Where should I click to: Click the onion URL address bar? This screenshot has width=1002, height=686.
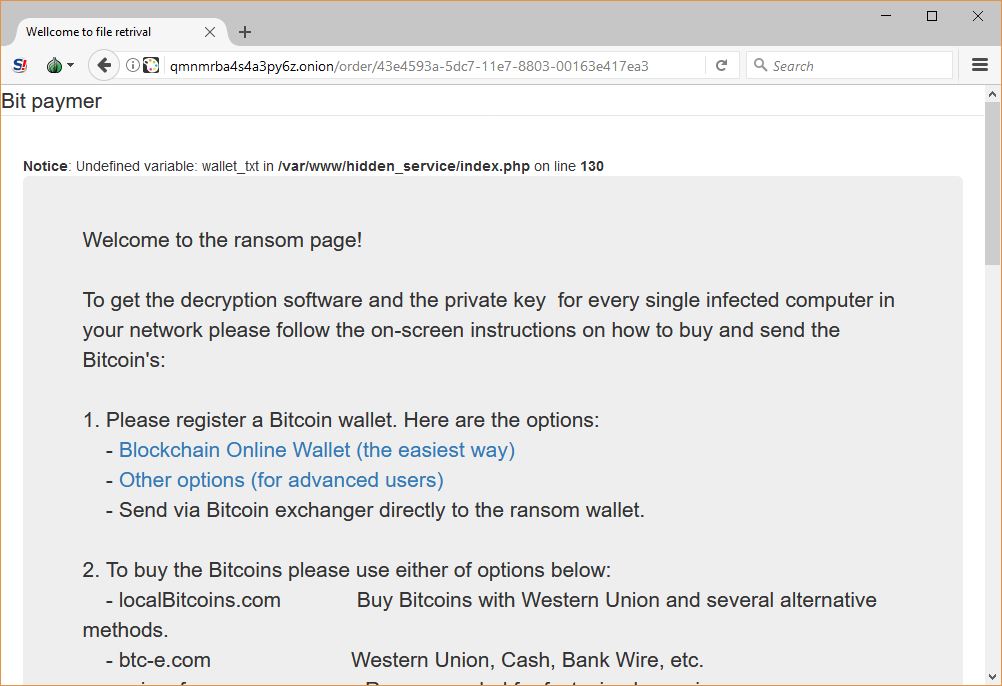coord(420,66)
